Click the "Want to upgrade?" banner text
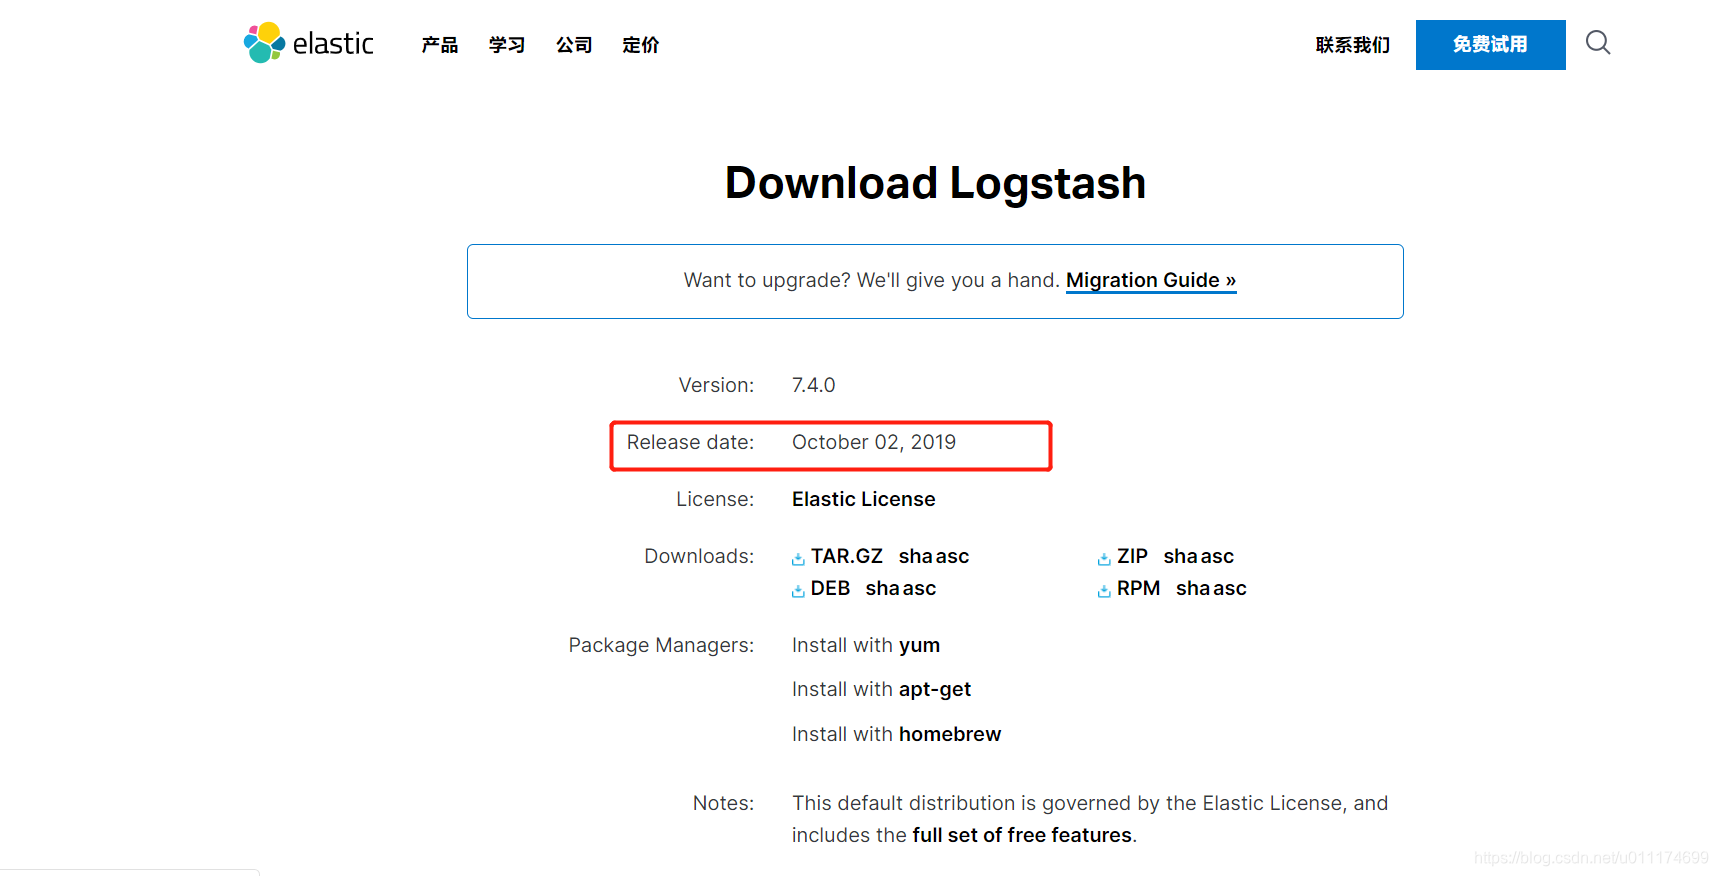The width and height of the screenshot is (1718, 876). coord(872,280)
